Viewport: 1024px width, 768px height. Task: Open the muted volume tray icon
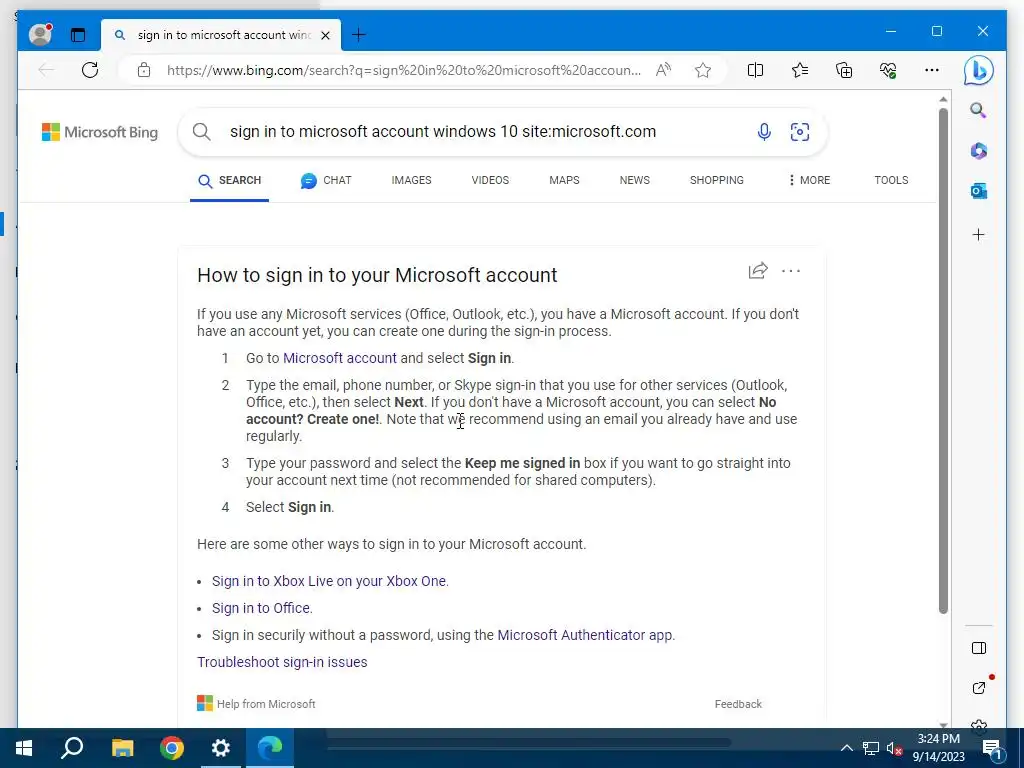tap(894, 748)
